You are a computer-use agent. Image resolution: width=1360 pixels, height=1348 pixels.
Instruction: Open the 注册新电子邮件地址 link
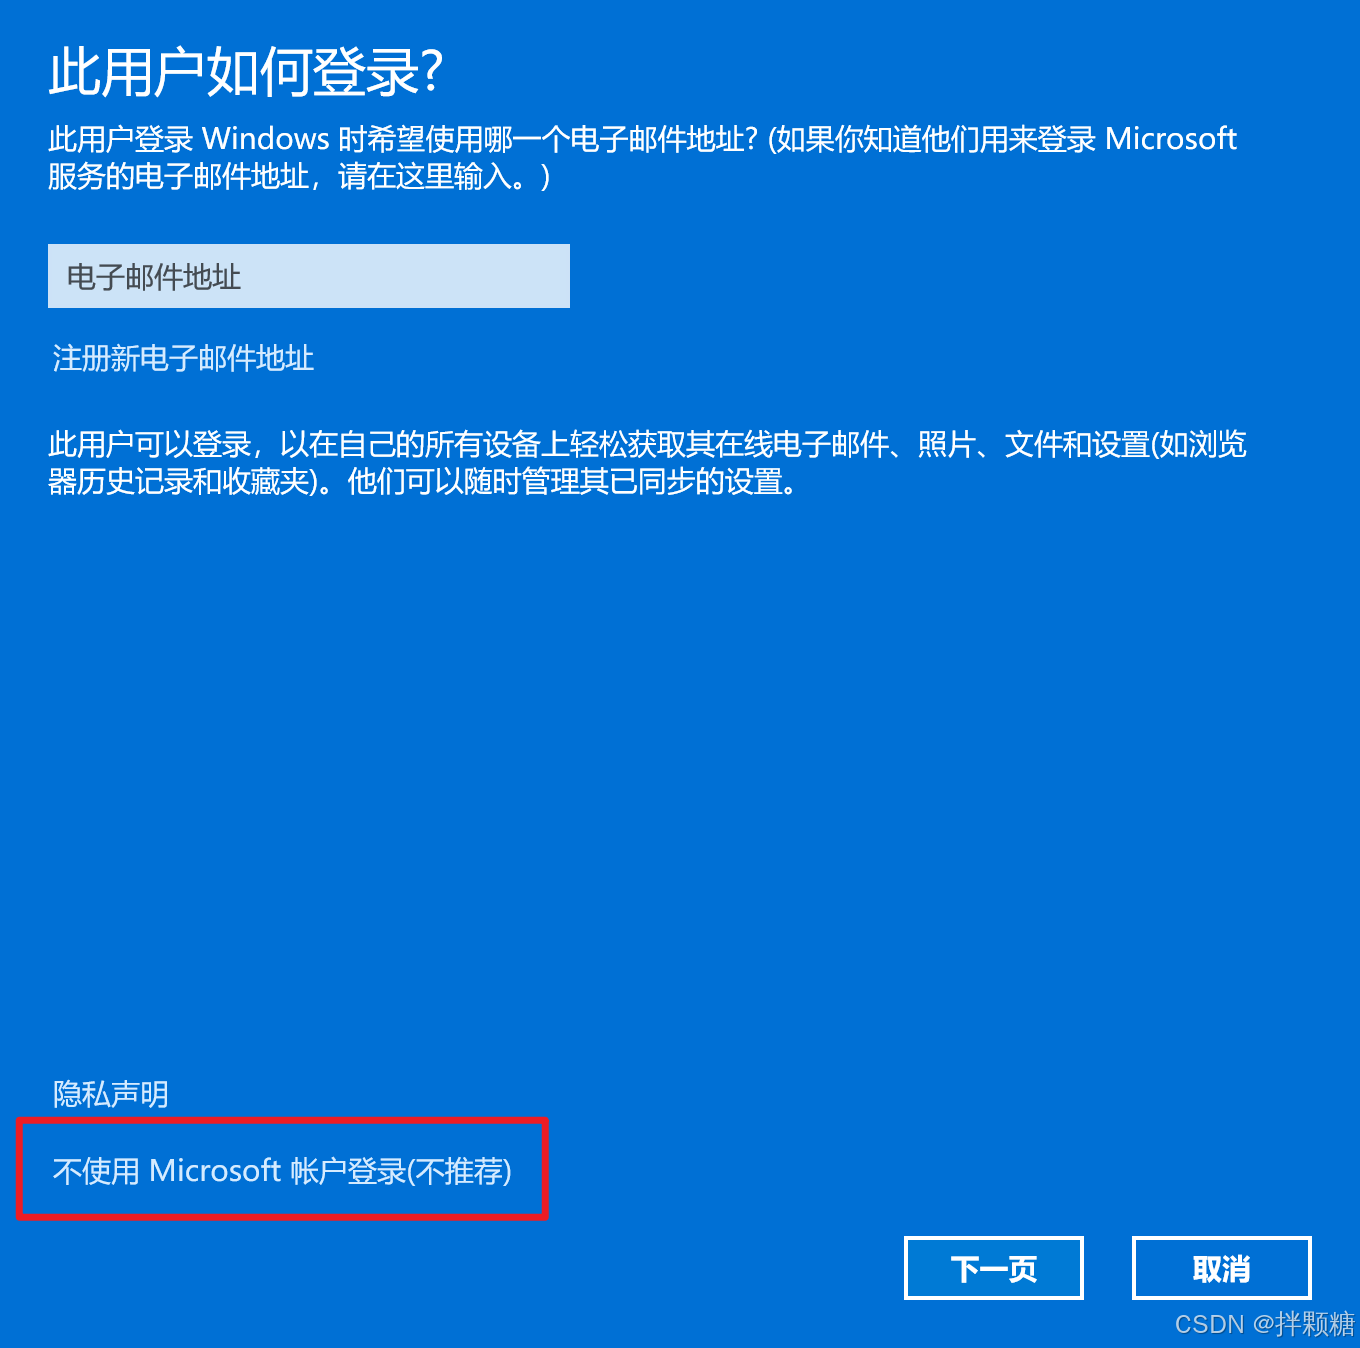tap(183, 358)
